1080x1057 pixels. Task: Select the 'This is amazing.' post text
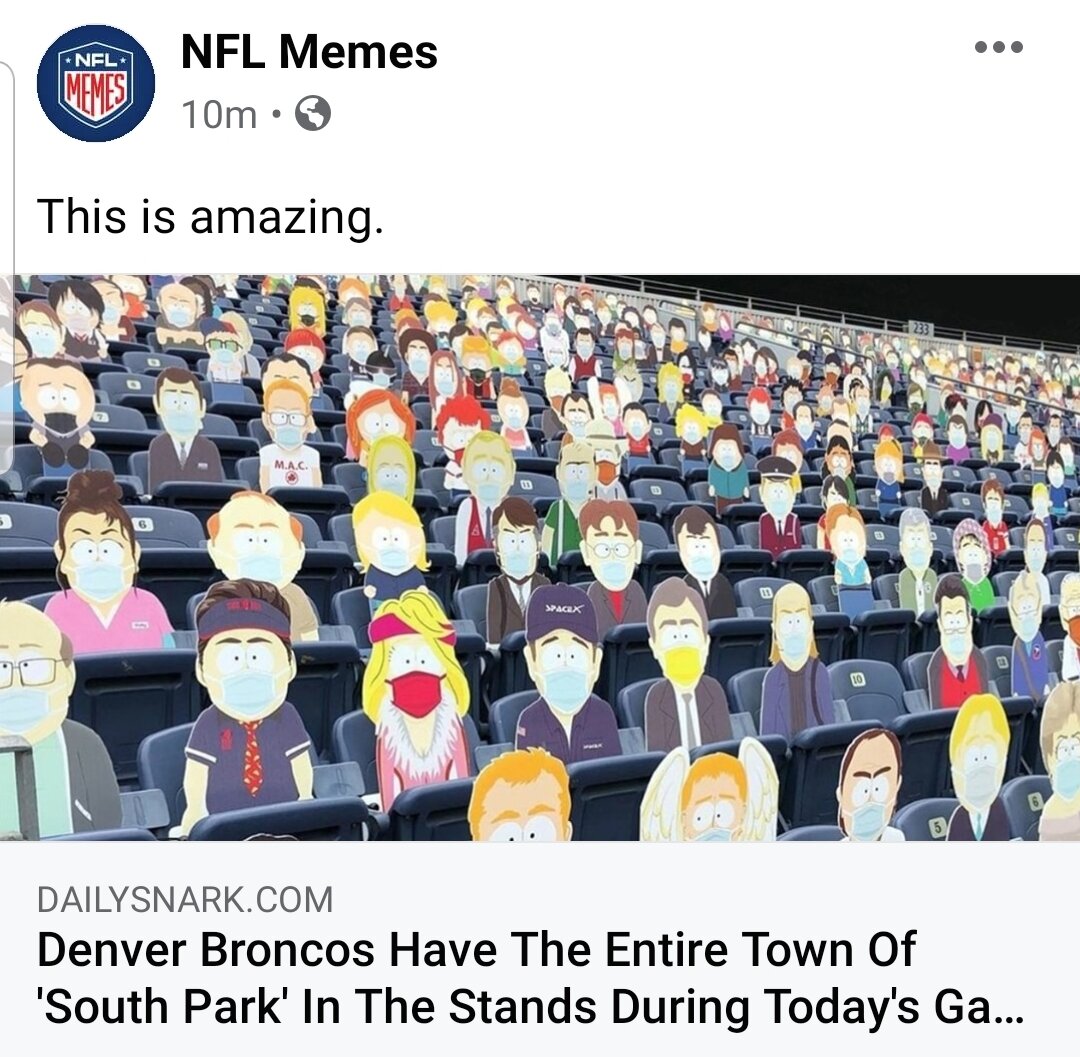210,216
